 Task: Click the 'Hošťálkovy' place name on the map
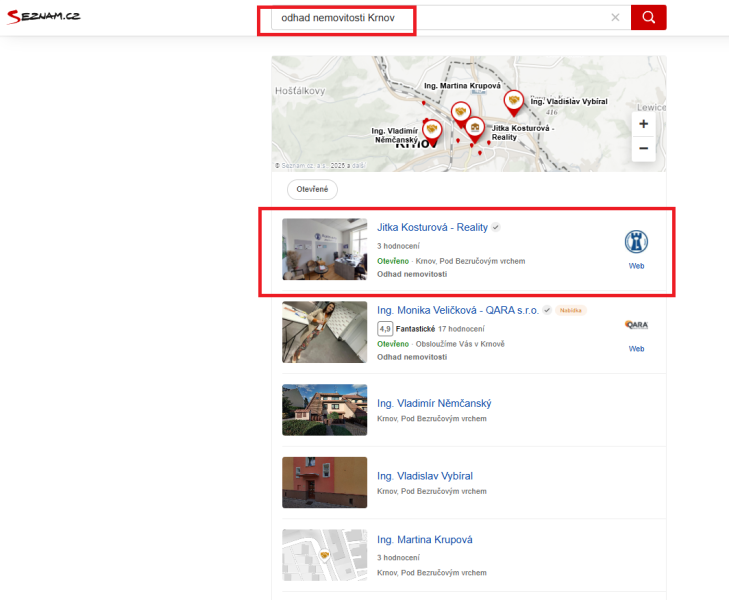click(x=300, y=91)
